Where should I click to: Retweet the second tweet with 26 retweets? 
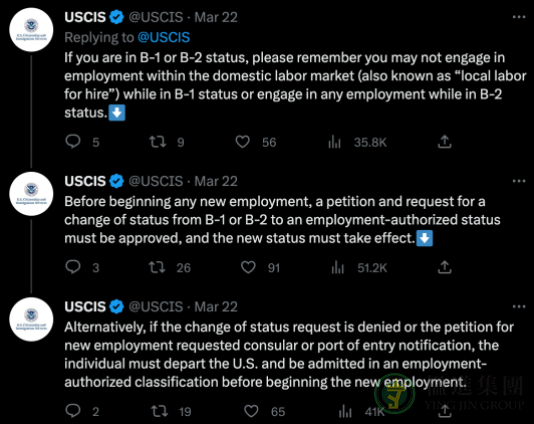[x=157, y=267]
